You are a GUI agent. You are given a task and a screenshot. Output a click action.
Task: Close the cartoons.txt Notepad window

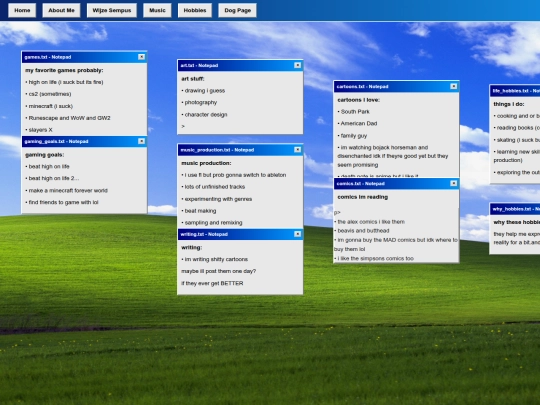pos(454,86)
